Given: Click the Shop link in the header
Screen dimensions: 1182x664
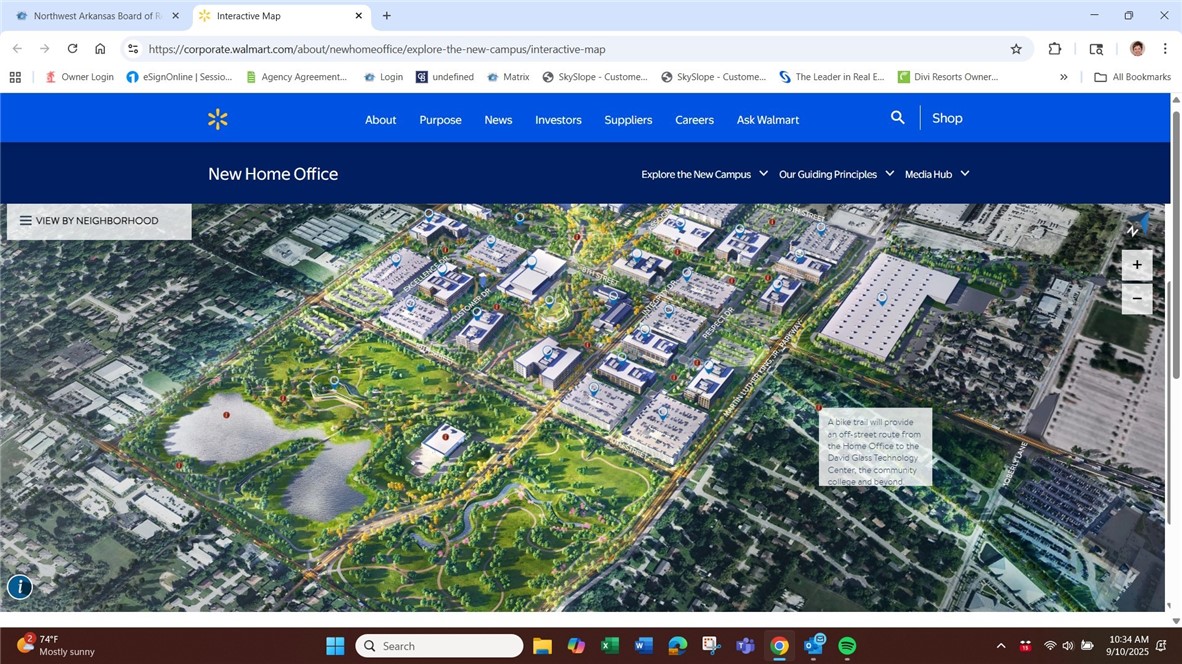Looking at the screenshot, I should point(947,118).
